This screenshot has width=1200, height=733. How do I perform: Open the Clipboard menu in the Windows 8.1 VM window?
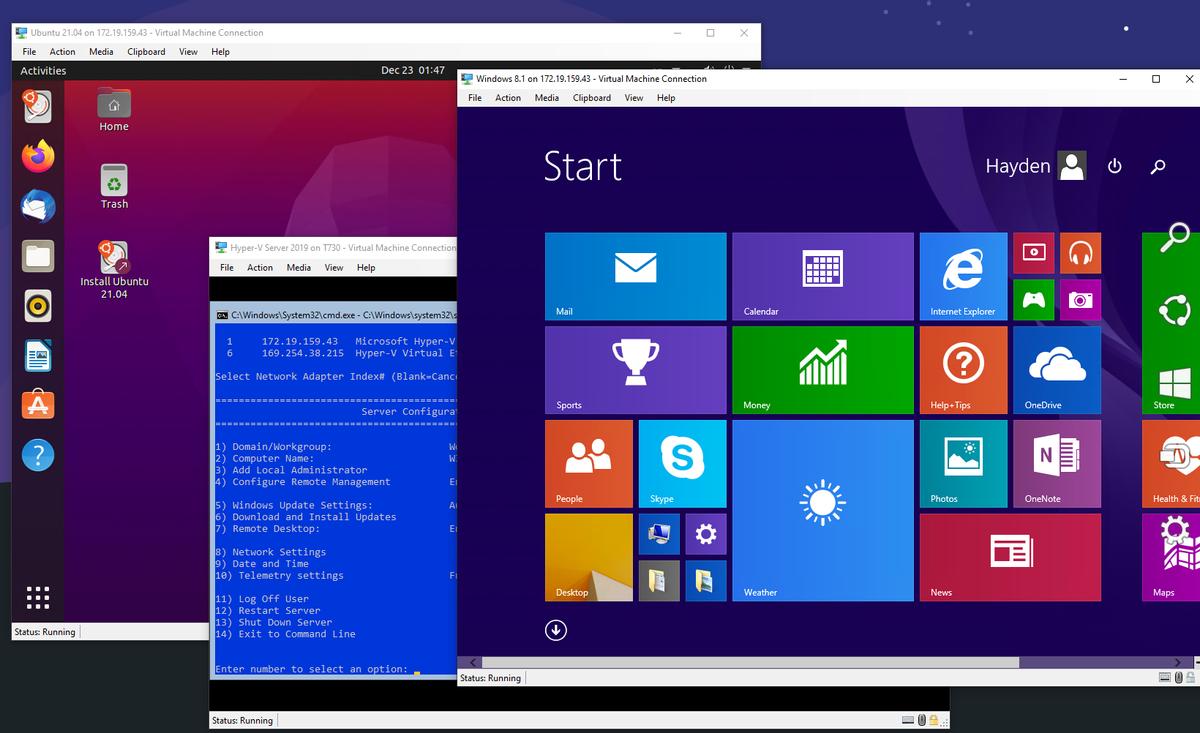[591, 98]
